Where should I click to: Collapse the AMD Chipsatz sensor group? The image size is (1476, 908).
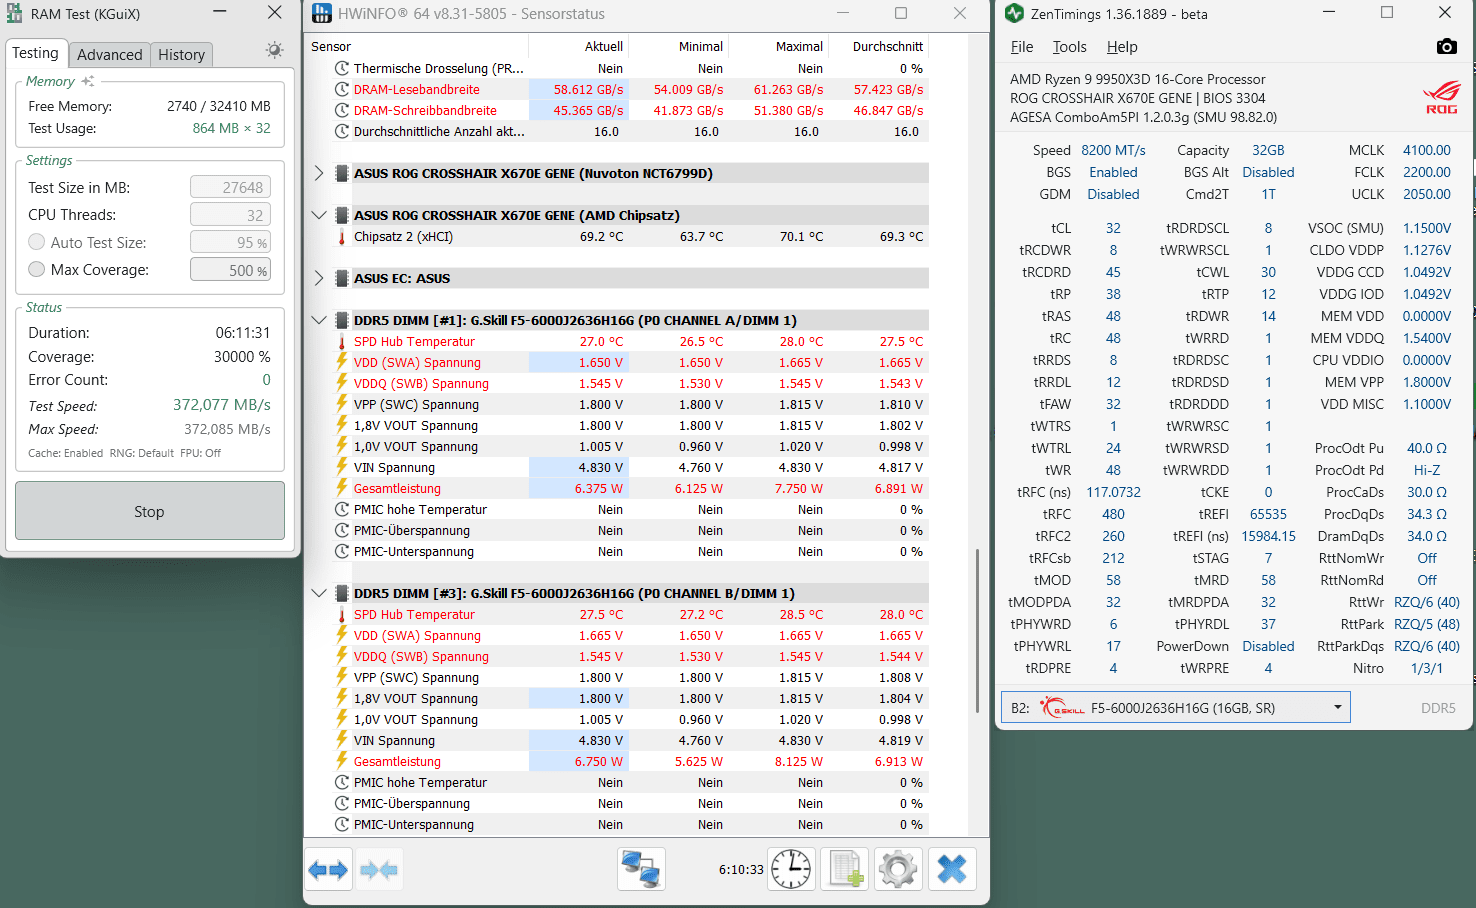coord(319,215)
